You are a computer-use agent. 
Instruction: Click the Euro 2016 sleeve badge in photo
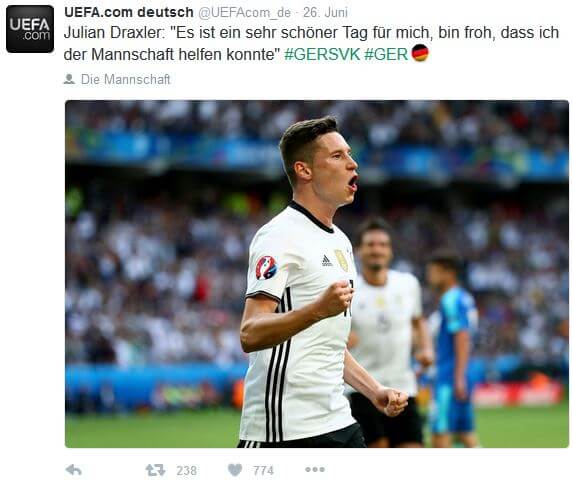tap(266, 268)
